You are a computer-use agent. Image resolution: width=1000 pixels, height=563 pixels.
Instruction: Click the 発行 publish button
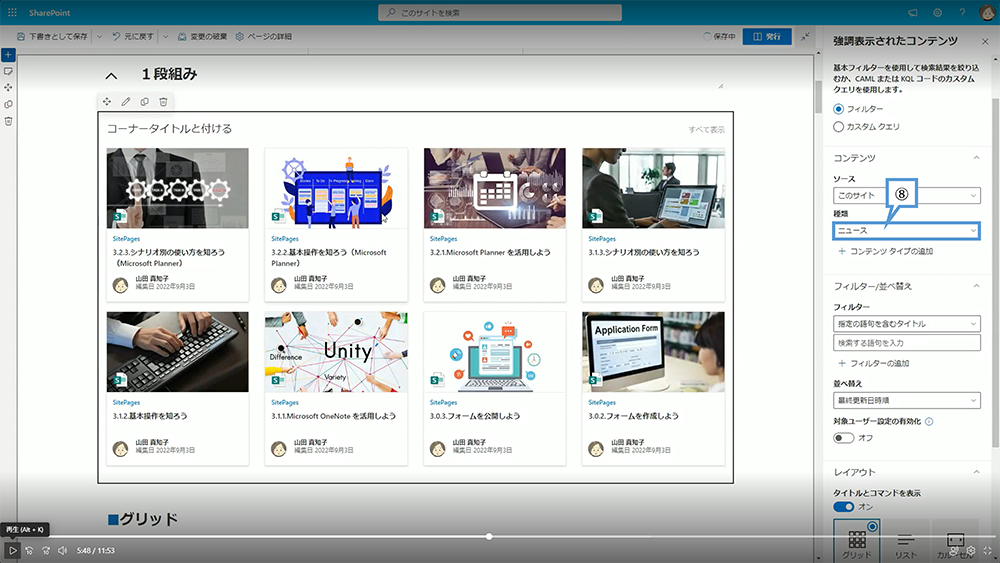(767, 36)
